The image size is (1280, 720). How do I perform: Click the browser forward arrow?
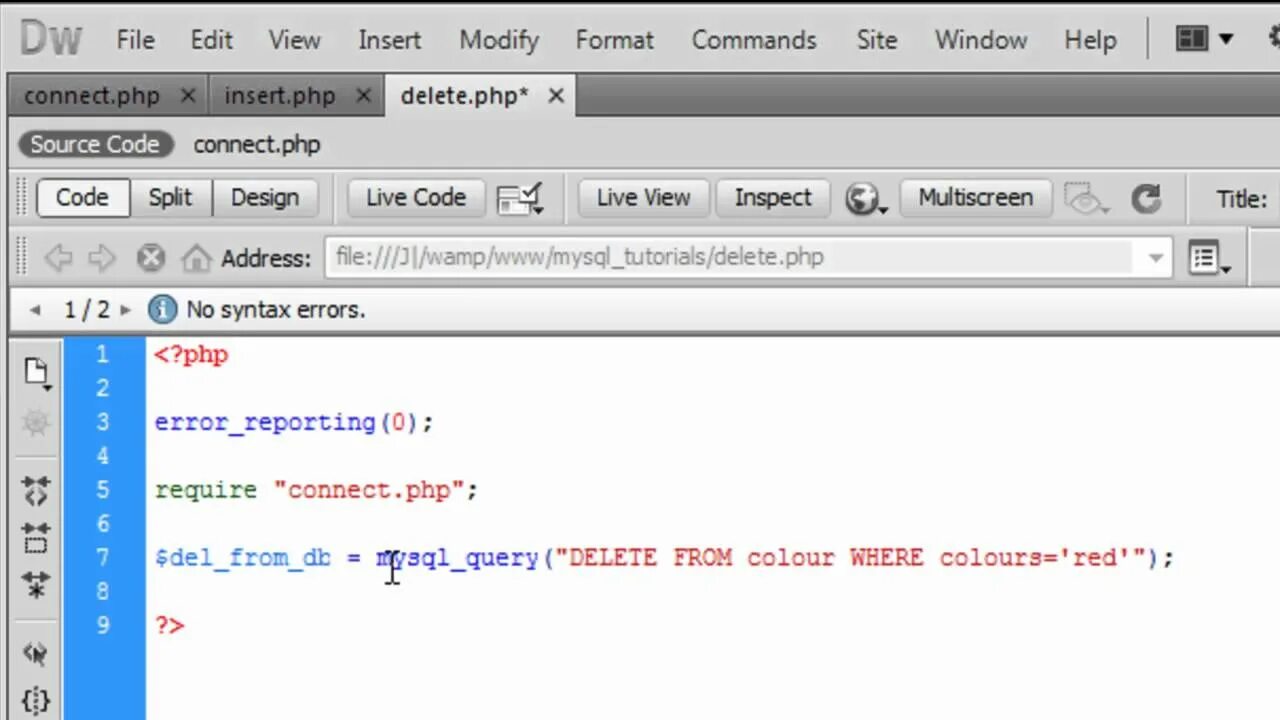coord(102,258)
